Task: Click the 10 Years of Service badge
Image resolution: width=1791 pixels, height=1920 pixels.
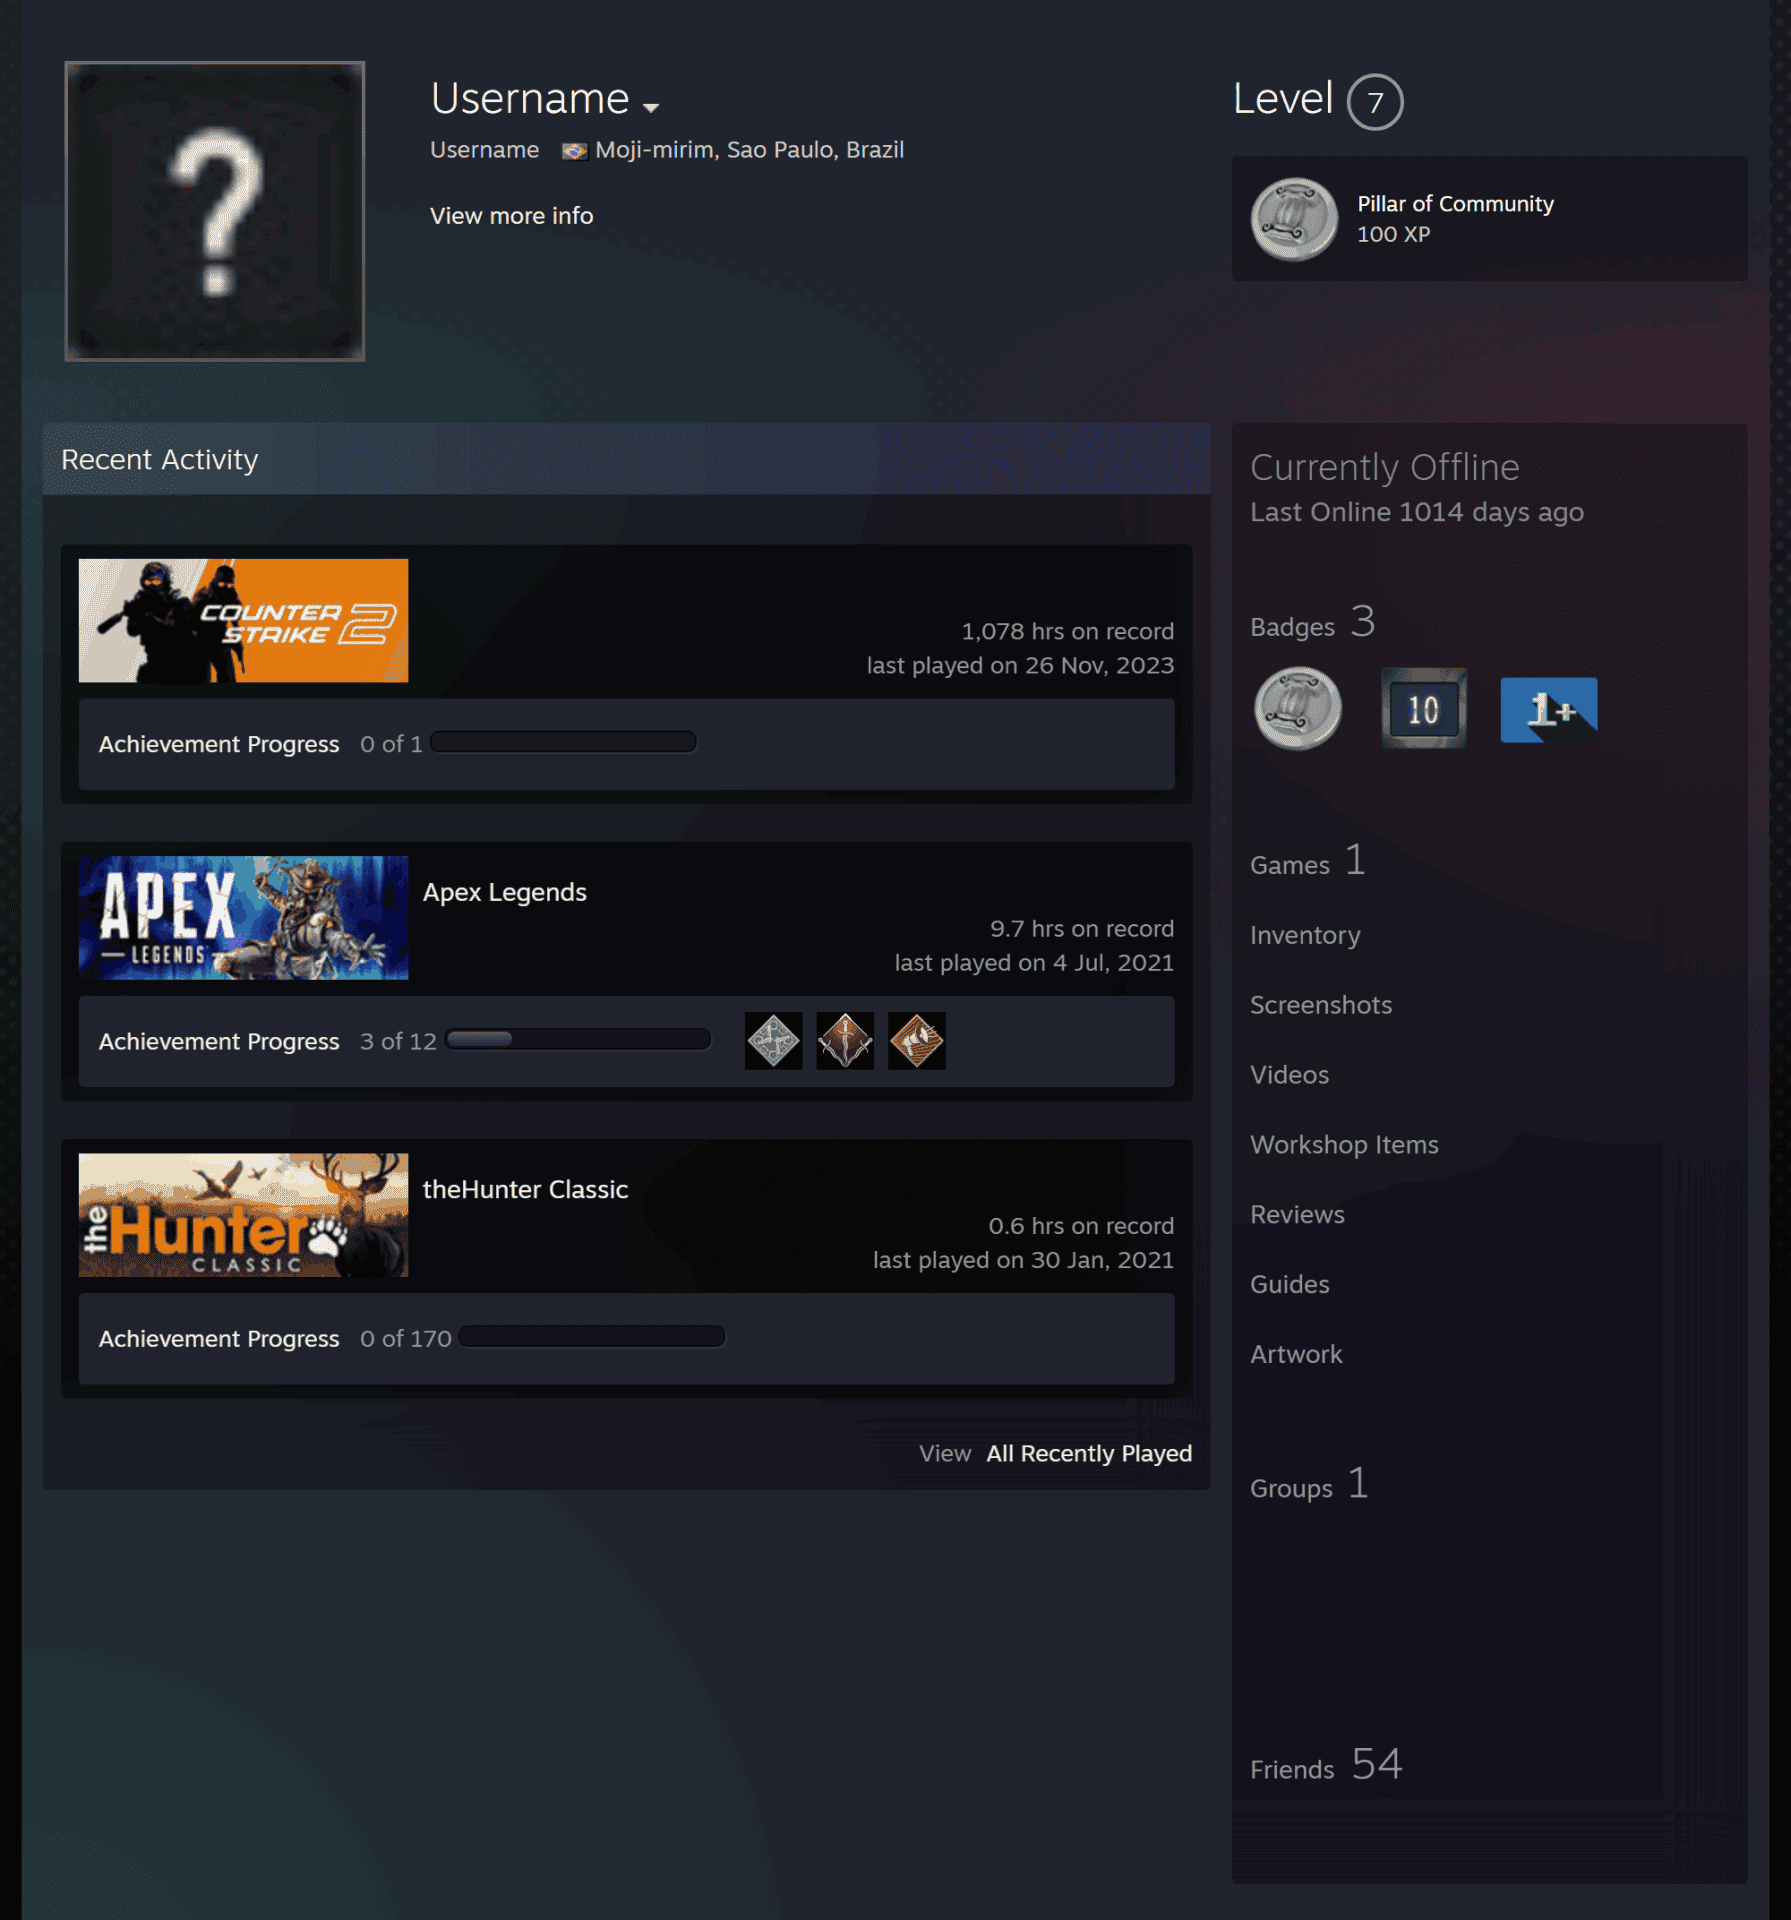Action: (x=1424, y=709)
